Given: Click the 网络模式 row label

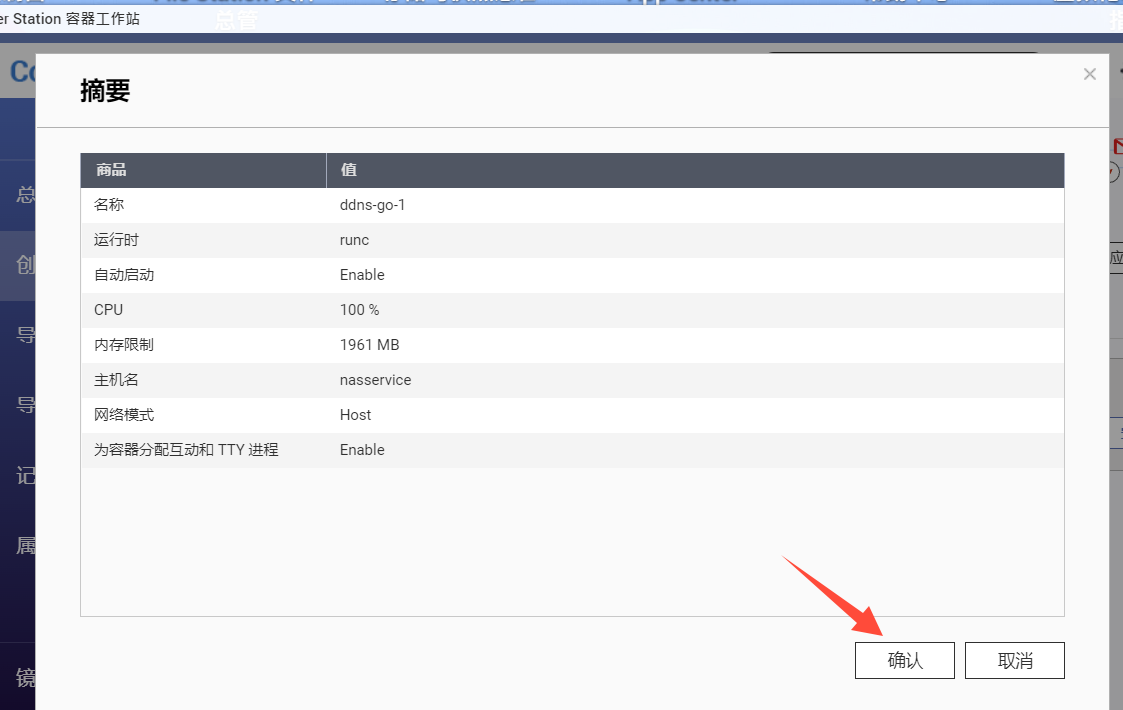Looking at the screenshot, I should click(124, 415).
